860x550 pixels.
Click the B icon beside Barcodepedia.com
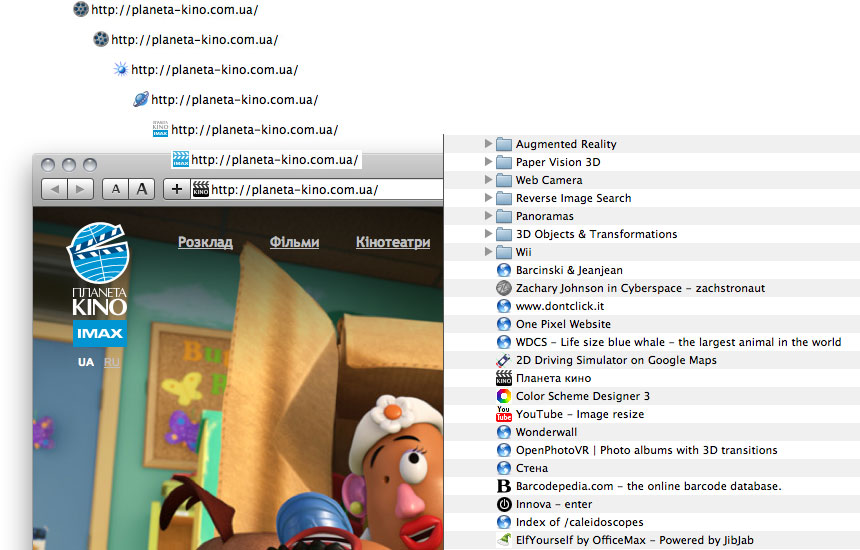coord(503,486)
